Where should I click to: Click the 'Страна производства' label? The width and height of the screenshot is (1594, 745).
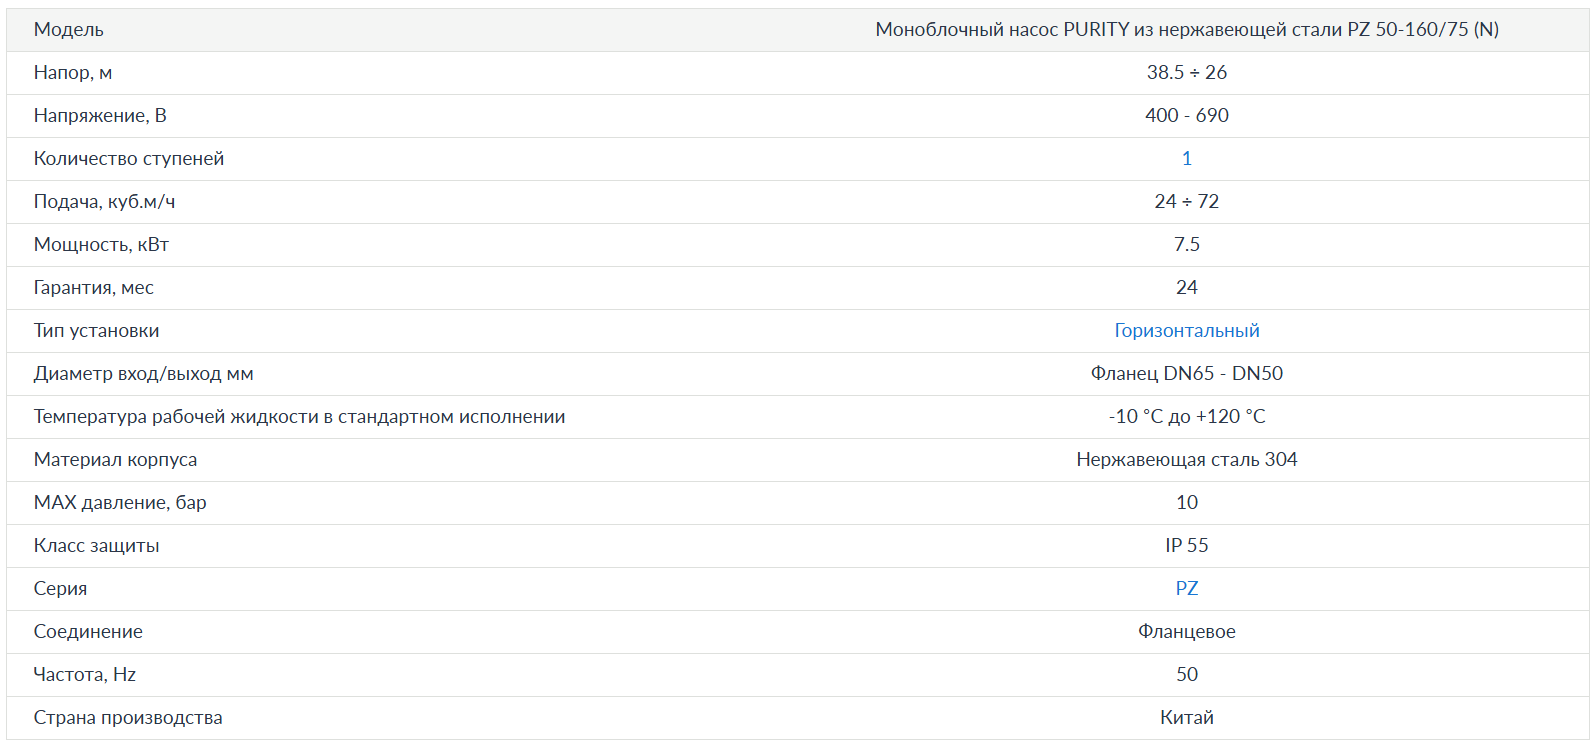(128, 717)
